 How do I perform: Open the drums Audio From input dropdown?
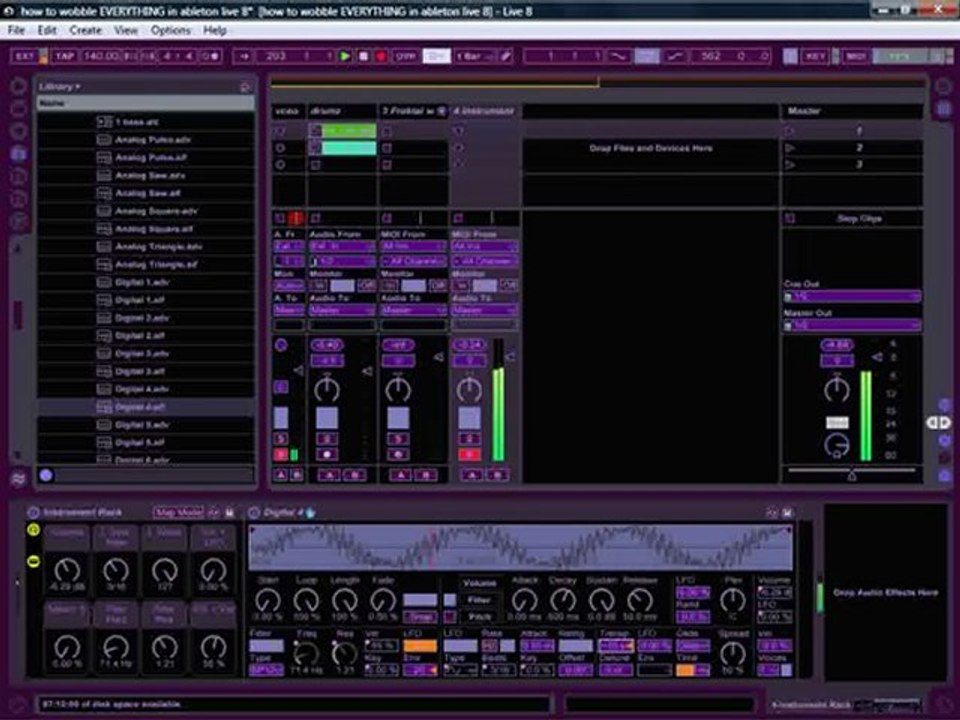click(342, 246)
